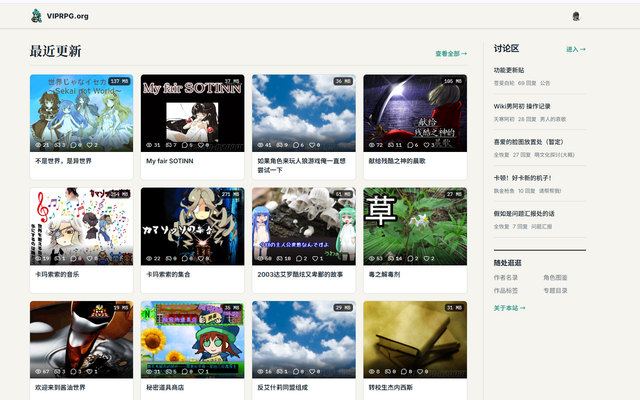Open the 卡玛索索的音乐 cover thumbnail
640x400 pixels.
pyautogui.click(x=81, y=227)
